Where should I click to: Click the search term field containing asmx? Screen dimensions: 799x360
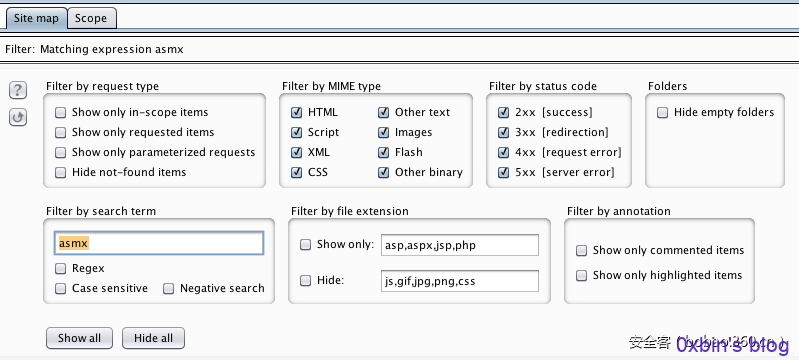159,243
